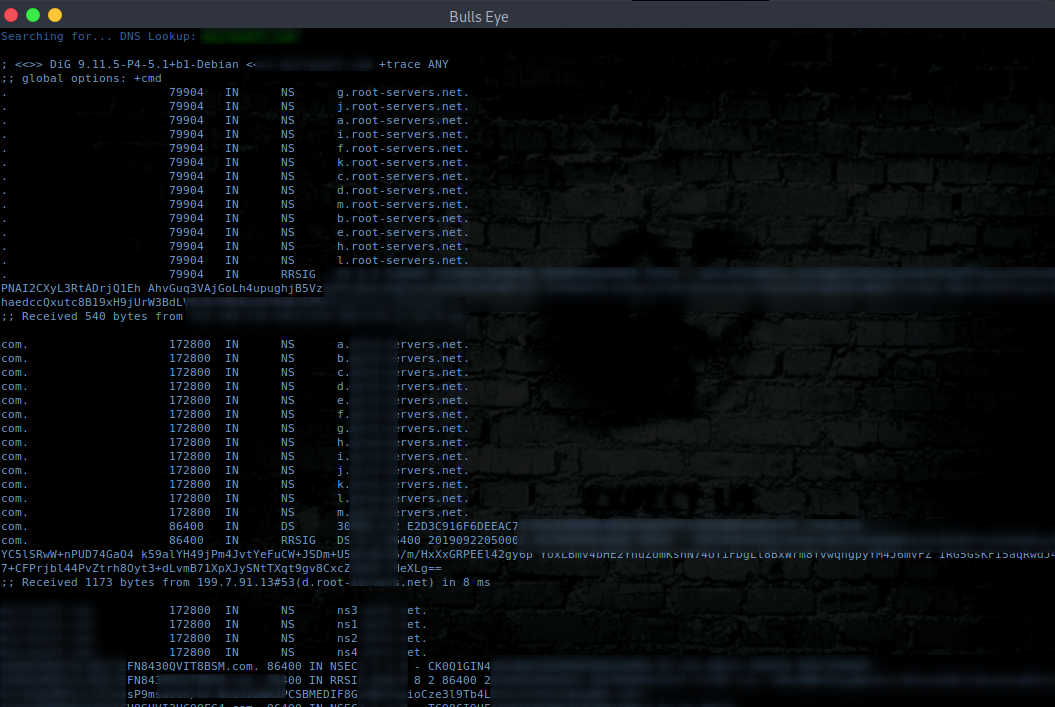Viewport: 1055px width, 707px height.
Task: Click the PCSBMEDIF8G signature fragment
Action: [x=320, y=694]
